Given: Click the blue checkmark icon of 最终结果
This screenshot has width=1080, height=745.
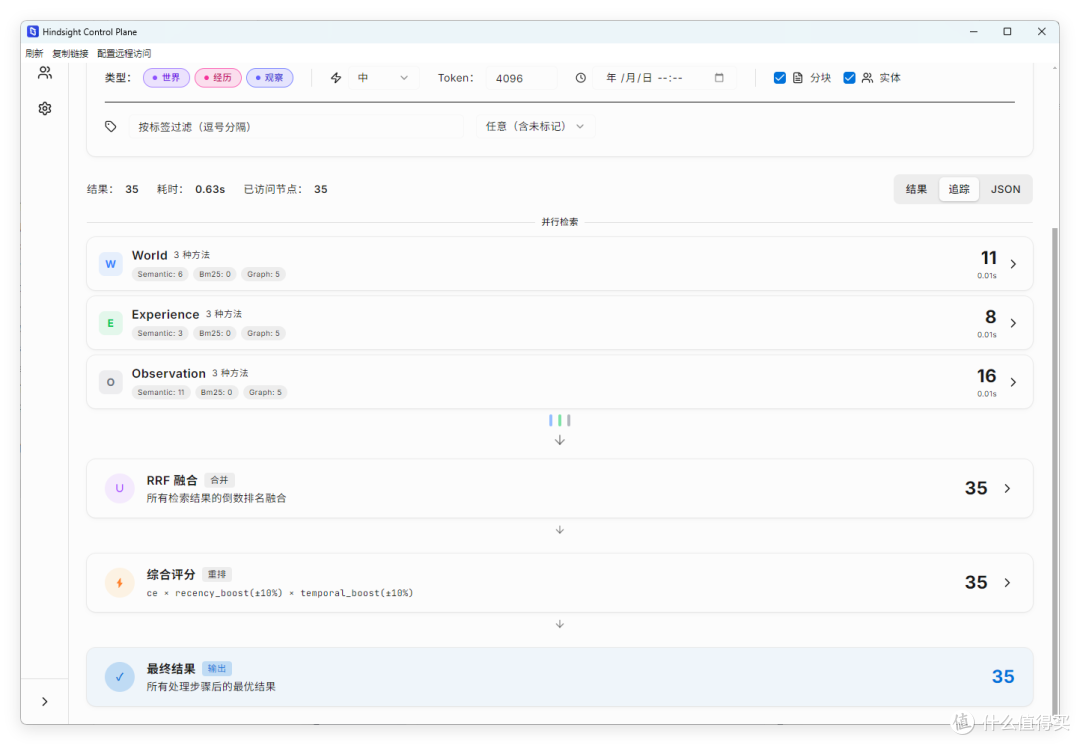Looking at the screenshot, I should coord(120,677).
